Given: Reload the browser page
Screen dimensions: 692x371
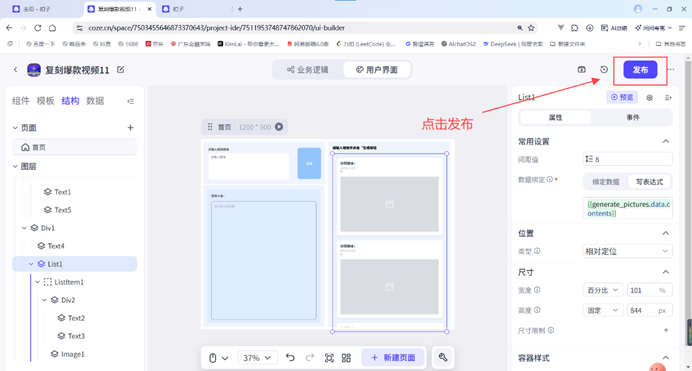Looking at the screenshot, I should [38, 28].
